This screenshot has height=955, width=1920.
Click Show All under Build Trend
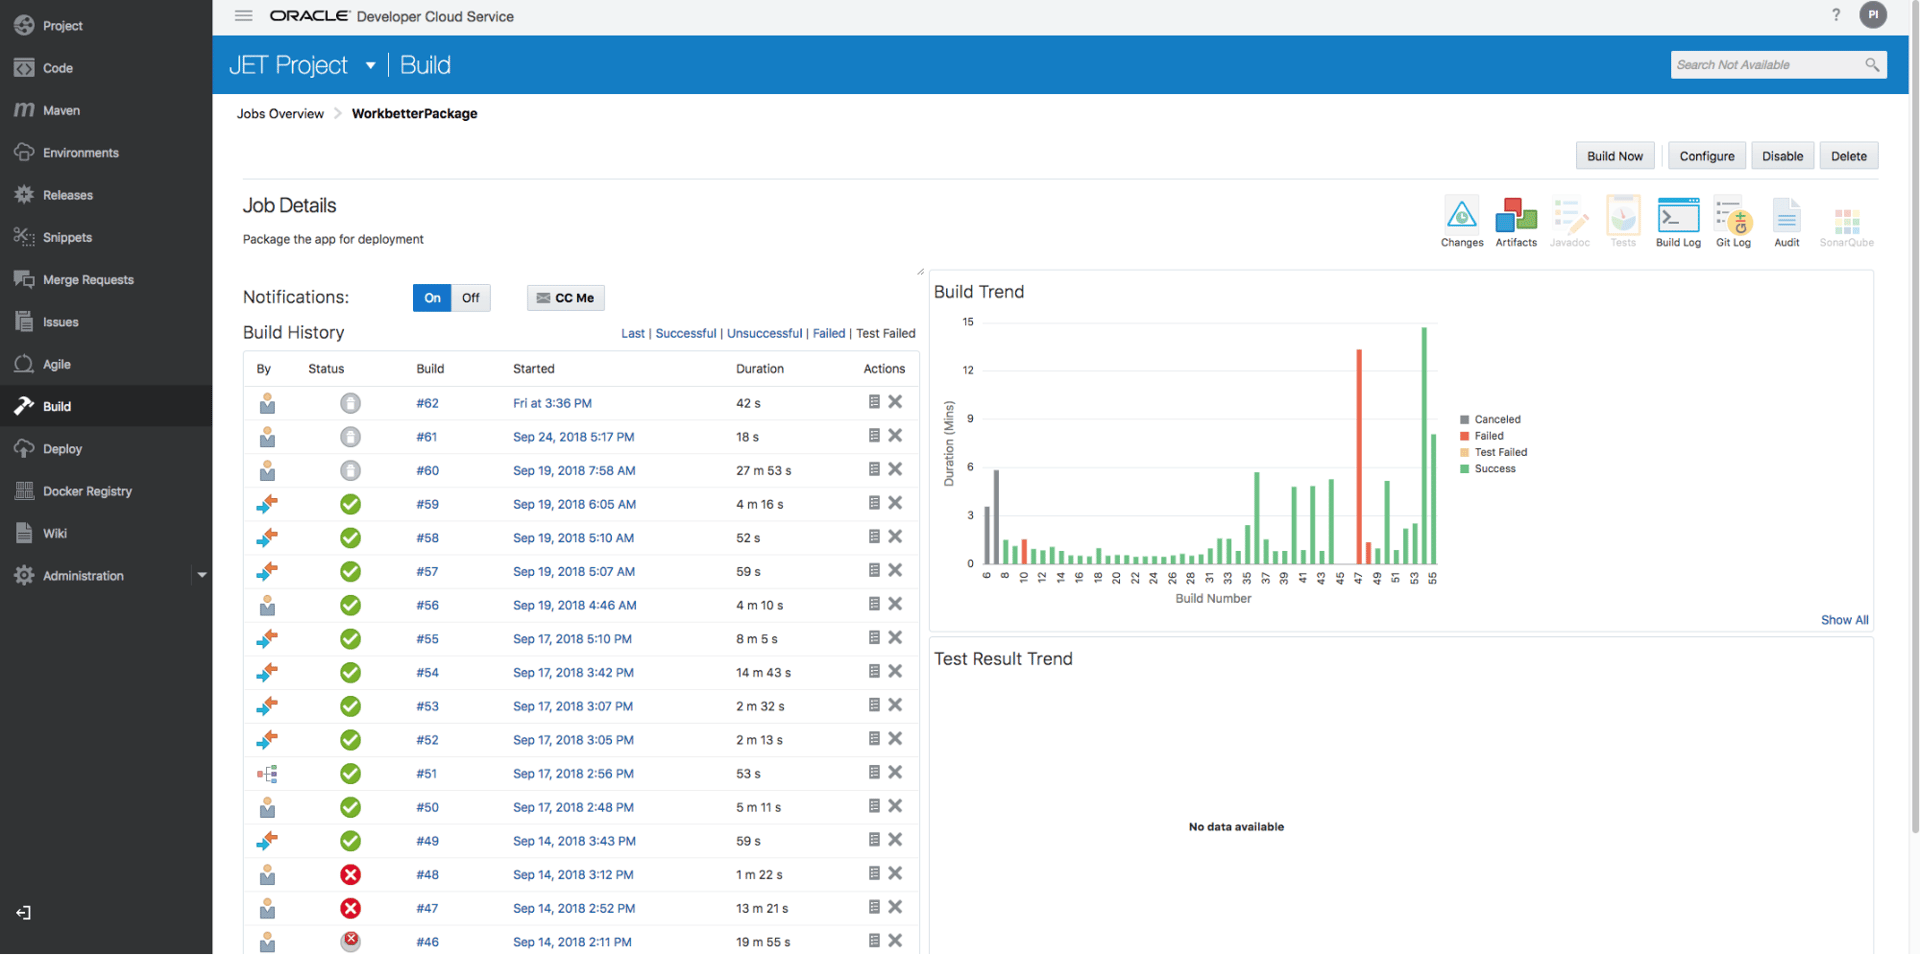click(1844, 620)
